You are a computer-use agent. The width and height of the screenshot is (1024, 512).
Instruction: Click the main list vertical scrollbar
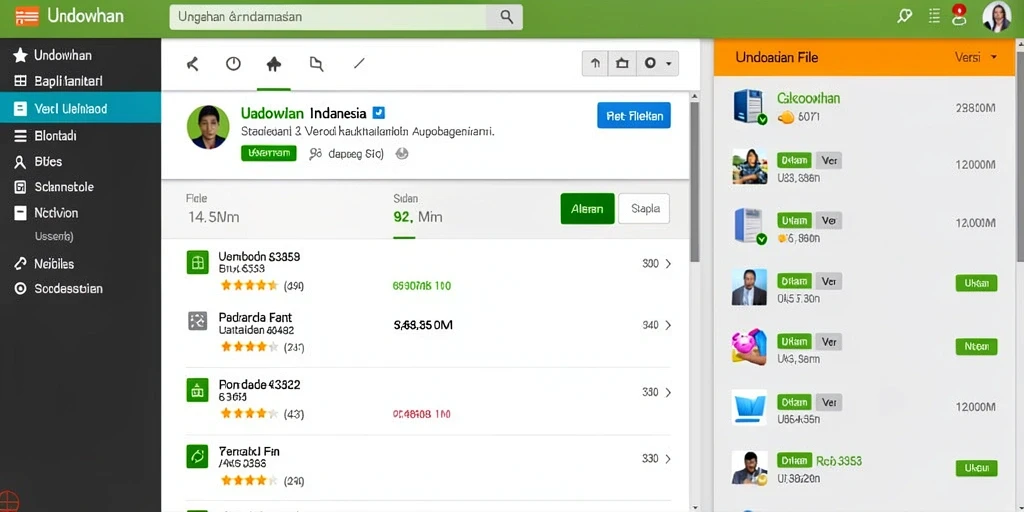click(x=694, y=182)
